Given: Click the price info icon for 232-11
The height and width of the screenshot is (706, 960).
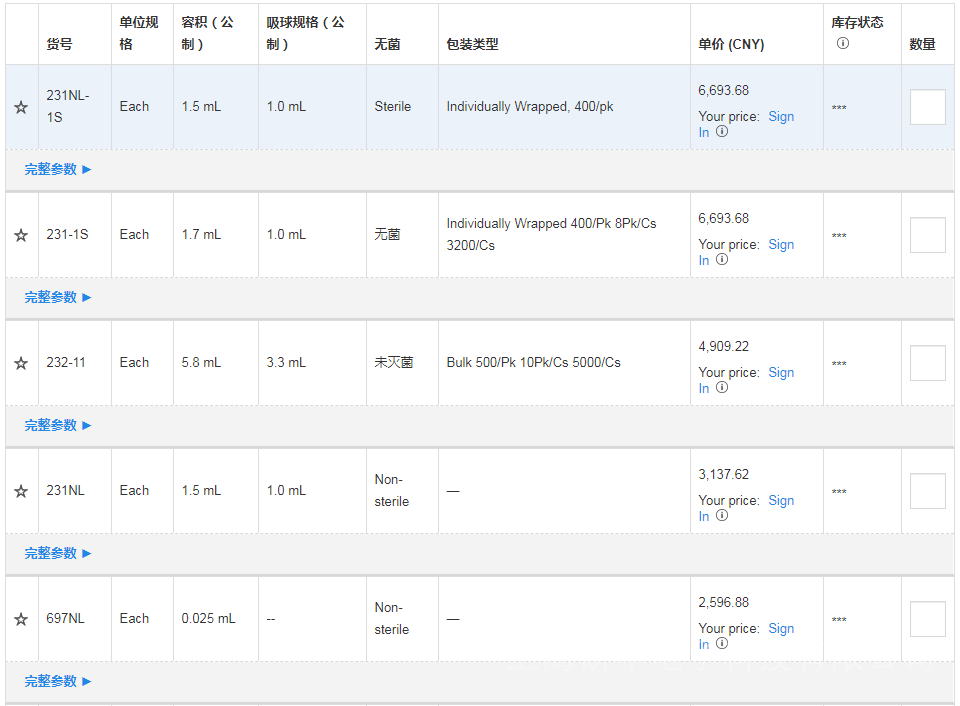Looking at the screenshot, I should (x=722, y=388).
